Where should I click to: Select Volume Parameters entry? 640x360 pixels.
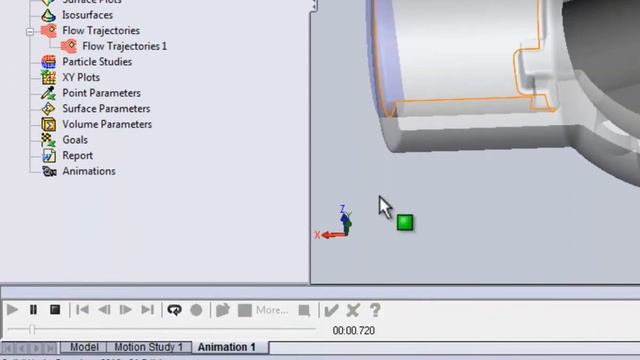click(x=107, y=124)
